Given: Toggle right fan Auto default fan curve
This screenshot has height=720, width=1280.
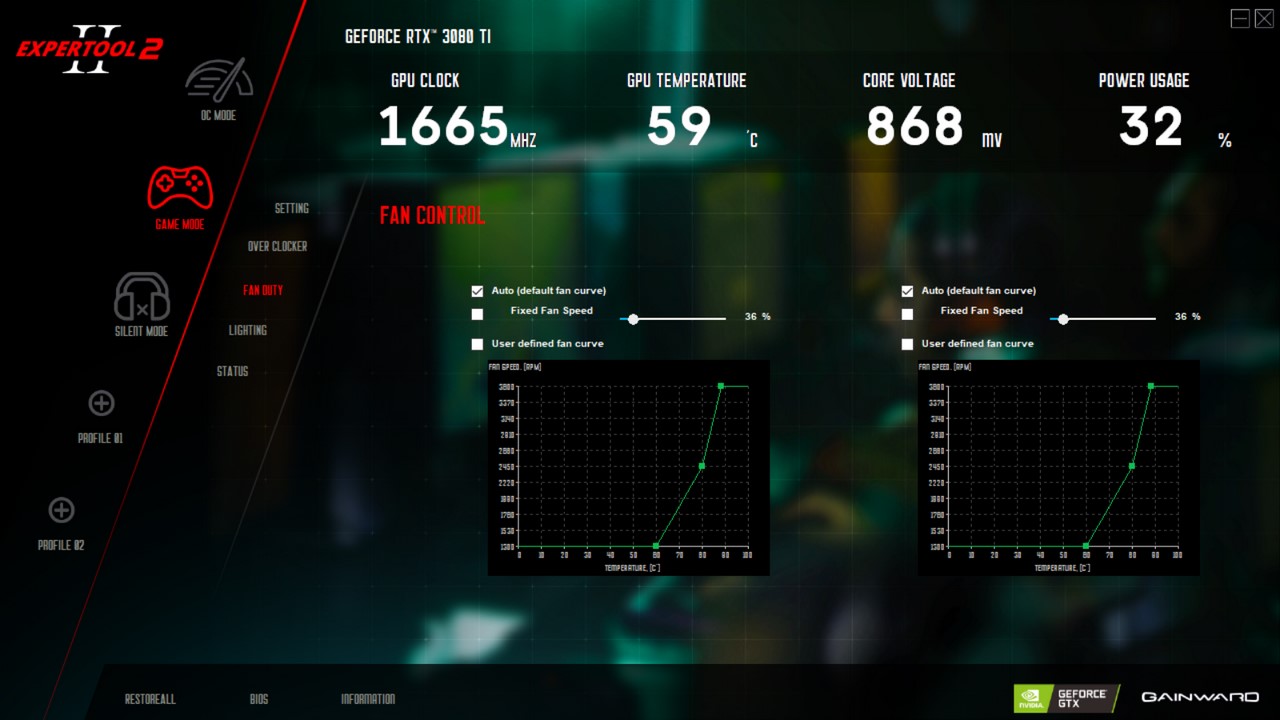Looking at the screenshot, I should pyautogui.click(x=907, y=291).
